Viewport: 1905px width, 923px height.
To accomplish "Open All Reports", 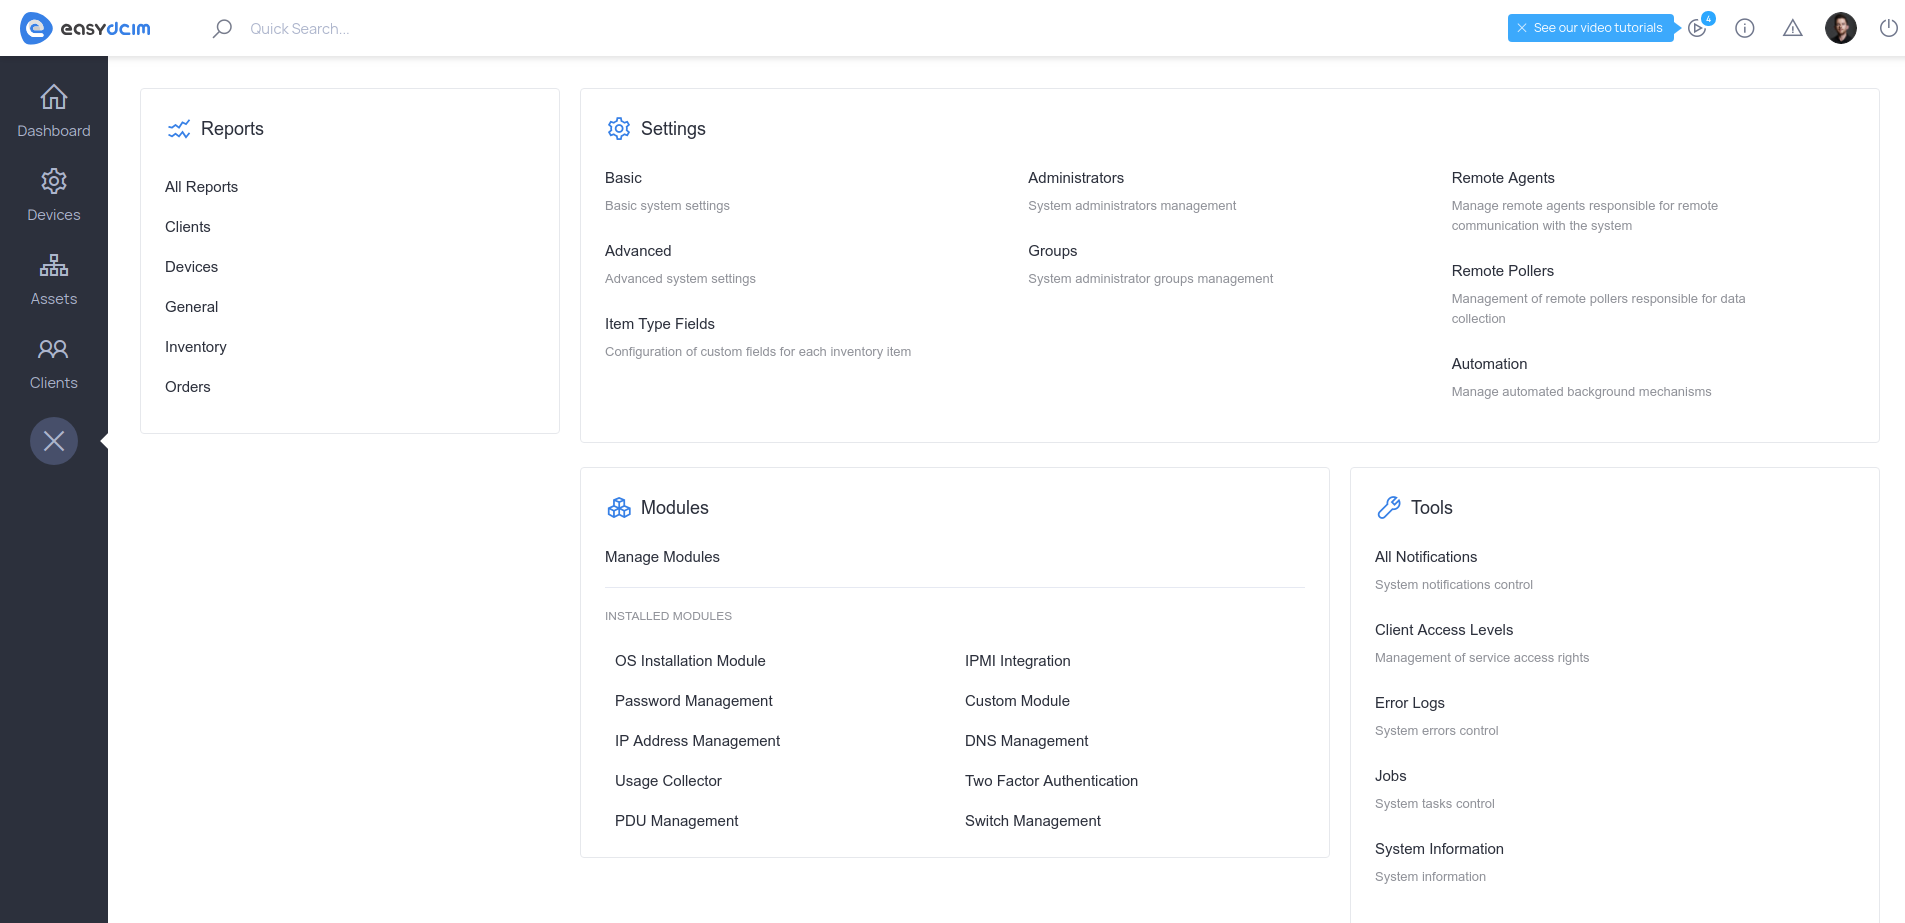I will coord(201,187).
